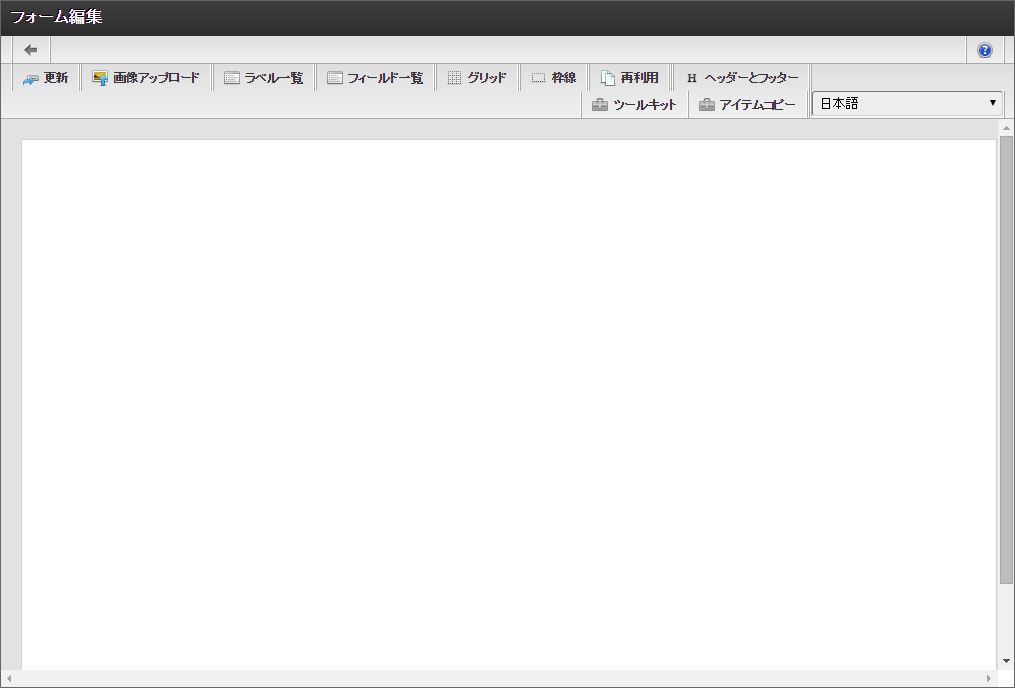The image size is (1015, 688).
Task: Click the horizontal scrollbar left arrow
Action: point(7,679)
